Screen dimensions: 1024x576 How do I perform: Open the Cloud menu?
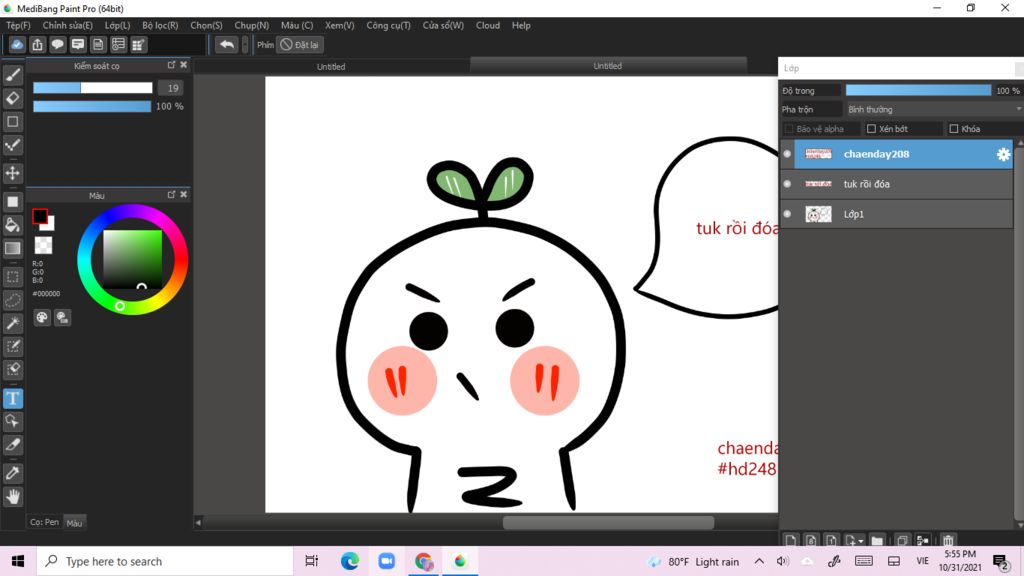click(x=488, y=25)
